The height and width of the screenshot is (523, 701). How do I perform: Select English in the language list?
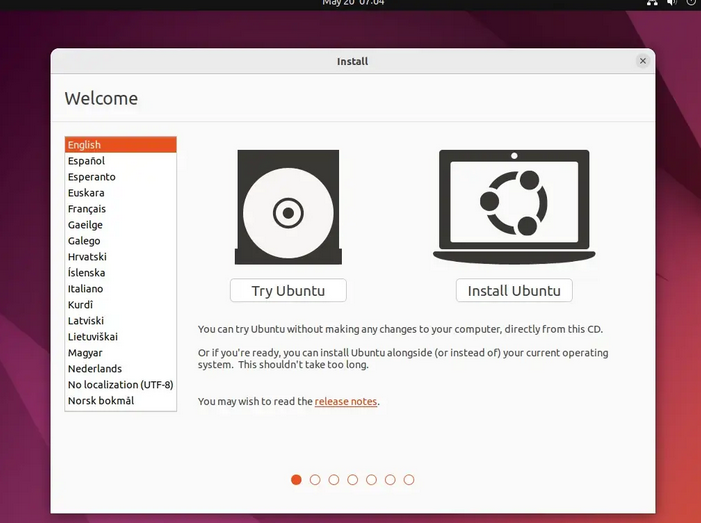121,145
